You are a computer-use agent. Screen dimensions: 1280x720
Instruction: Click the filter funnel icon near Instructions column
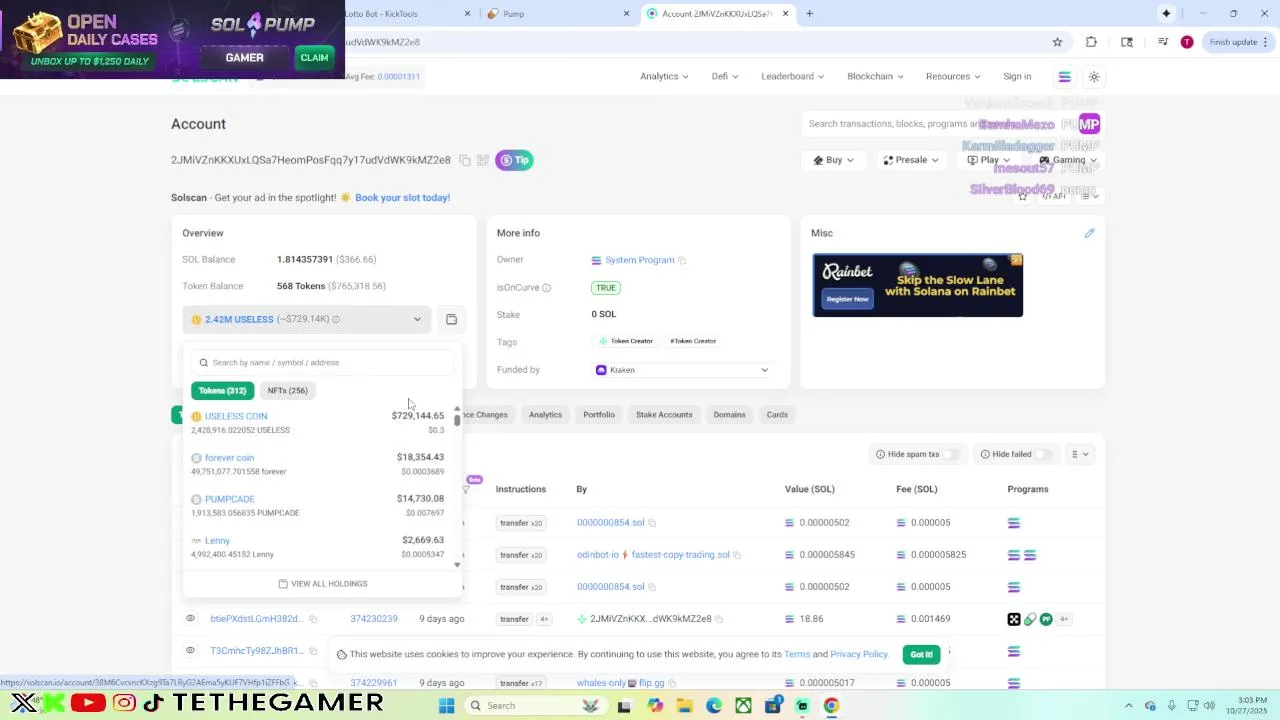[465, 489]
